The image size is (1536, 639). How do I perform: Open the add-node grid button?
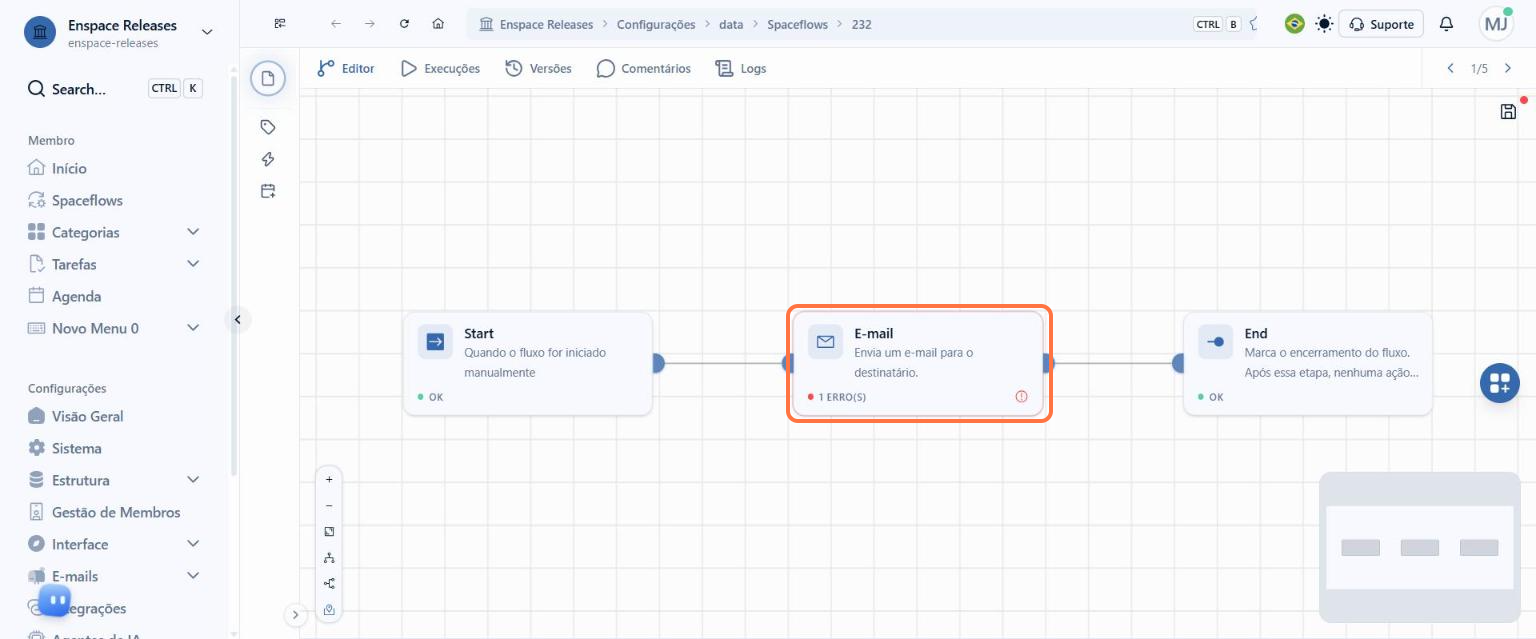pyautogui.click(x=1499, y=383)
